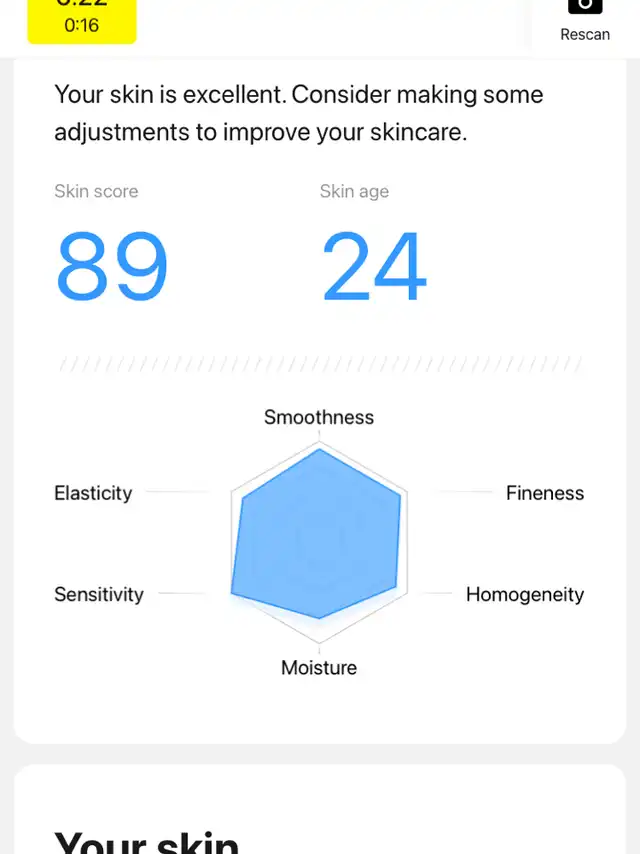Click the skin excellent summary text
Screen dimensions: 640x854
298,113
